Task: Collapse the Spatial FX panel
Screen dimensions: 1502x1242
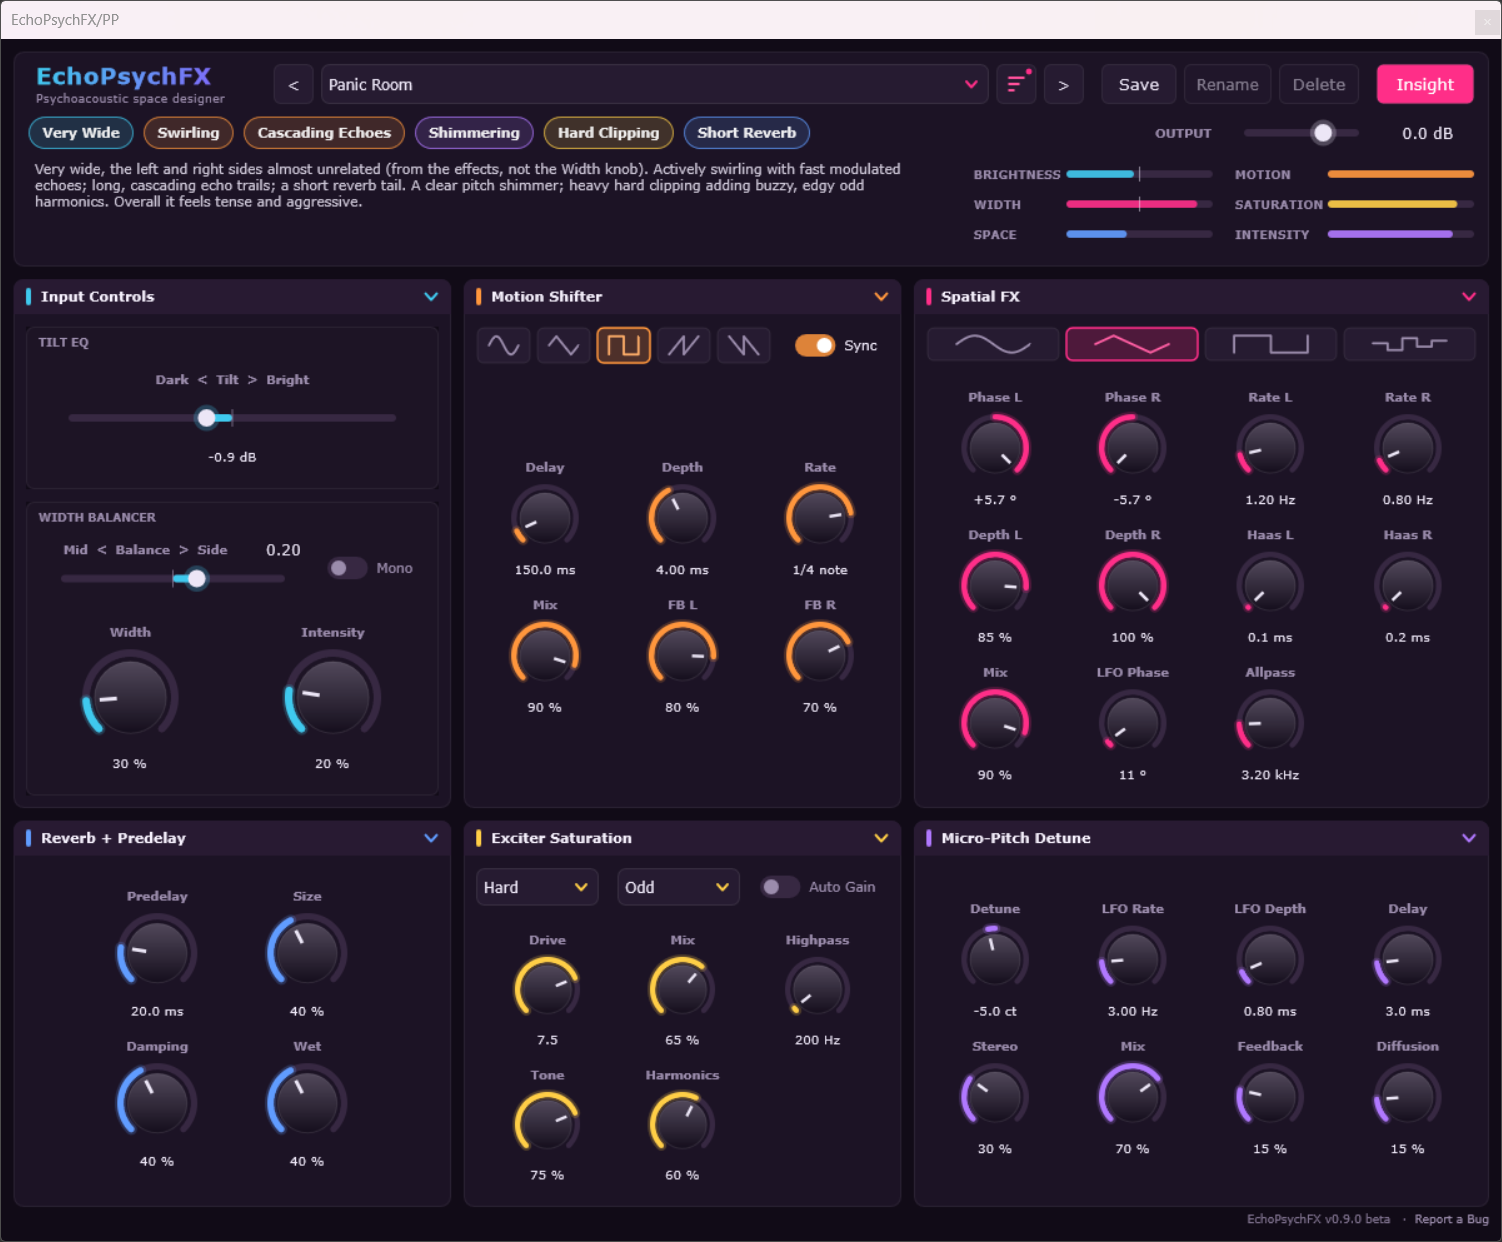Action: point(1469,297)
